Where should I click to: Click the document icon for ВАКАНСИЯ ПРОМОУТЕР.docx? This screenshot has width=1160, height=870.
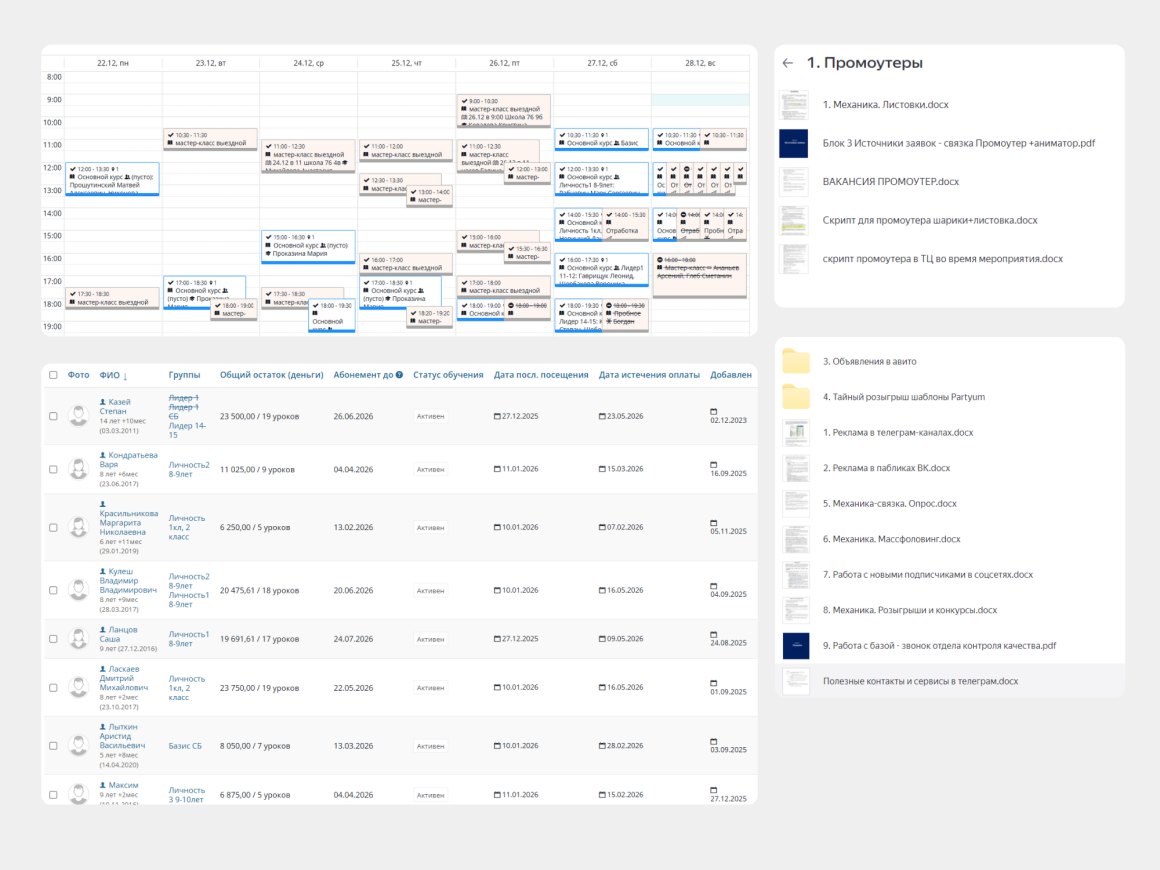794,182
